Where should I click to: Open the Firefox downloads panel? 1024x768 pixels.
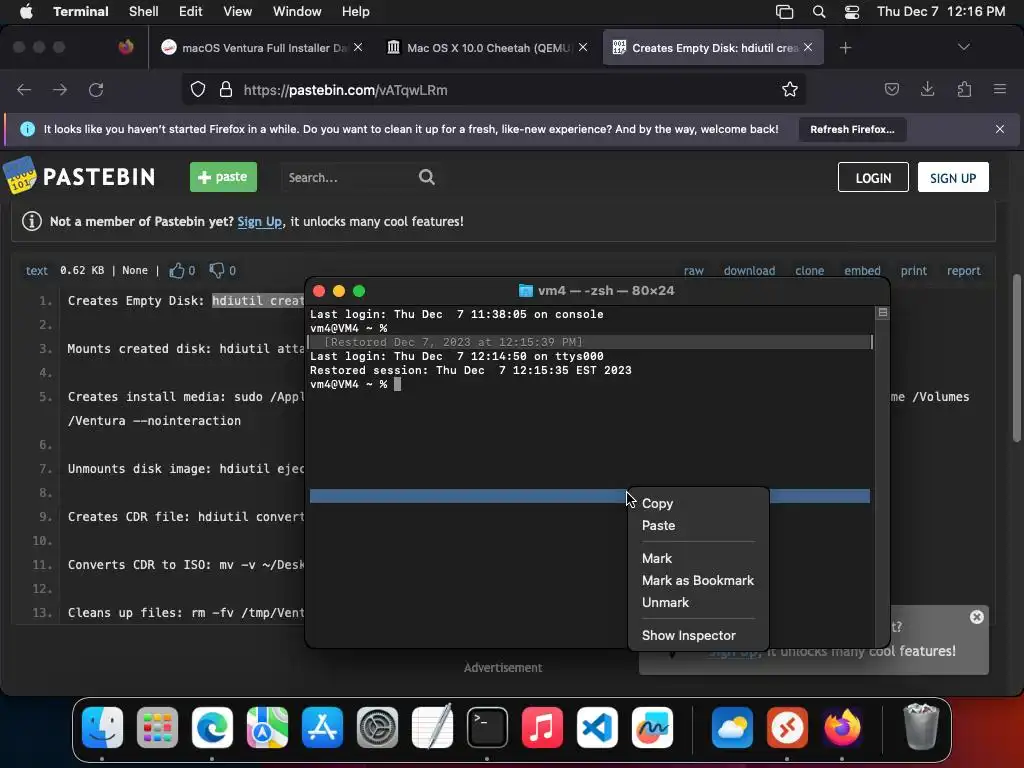[x=927, y=89]
